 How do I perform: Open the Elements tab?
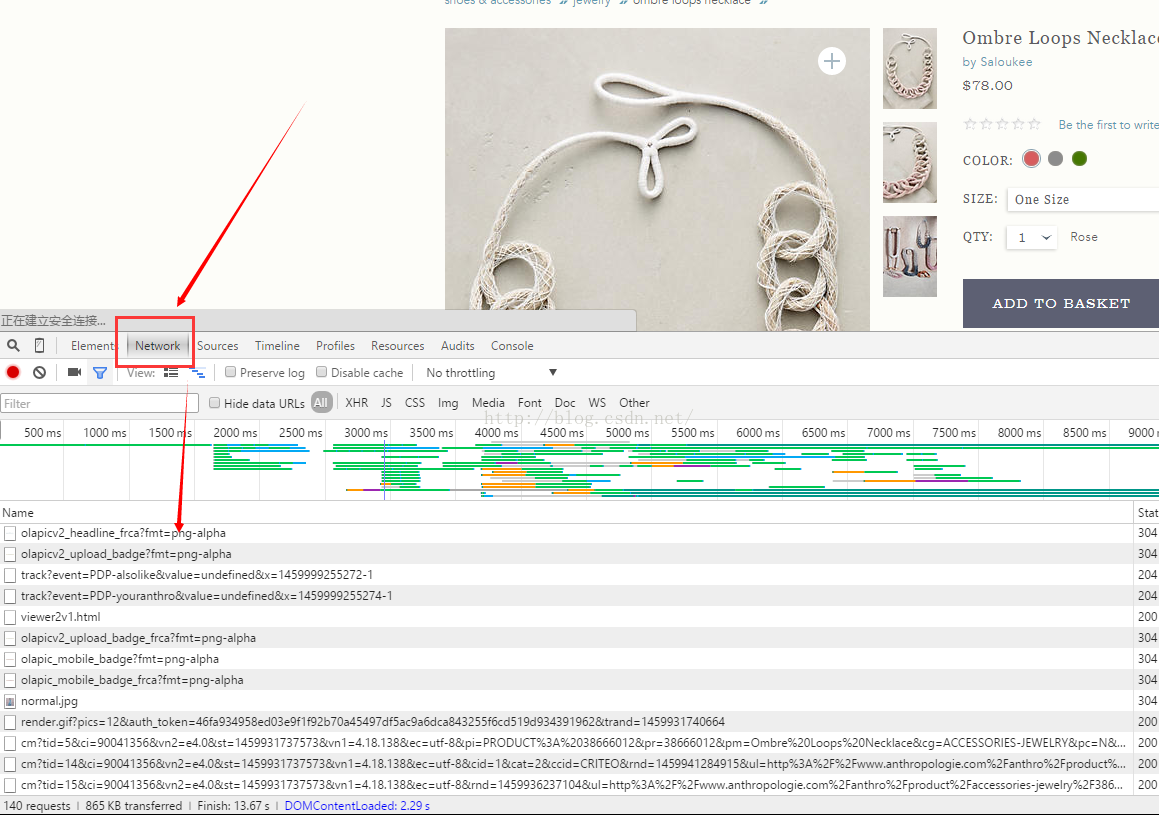click(93, 346)
